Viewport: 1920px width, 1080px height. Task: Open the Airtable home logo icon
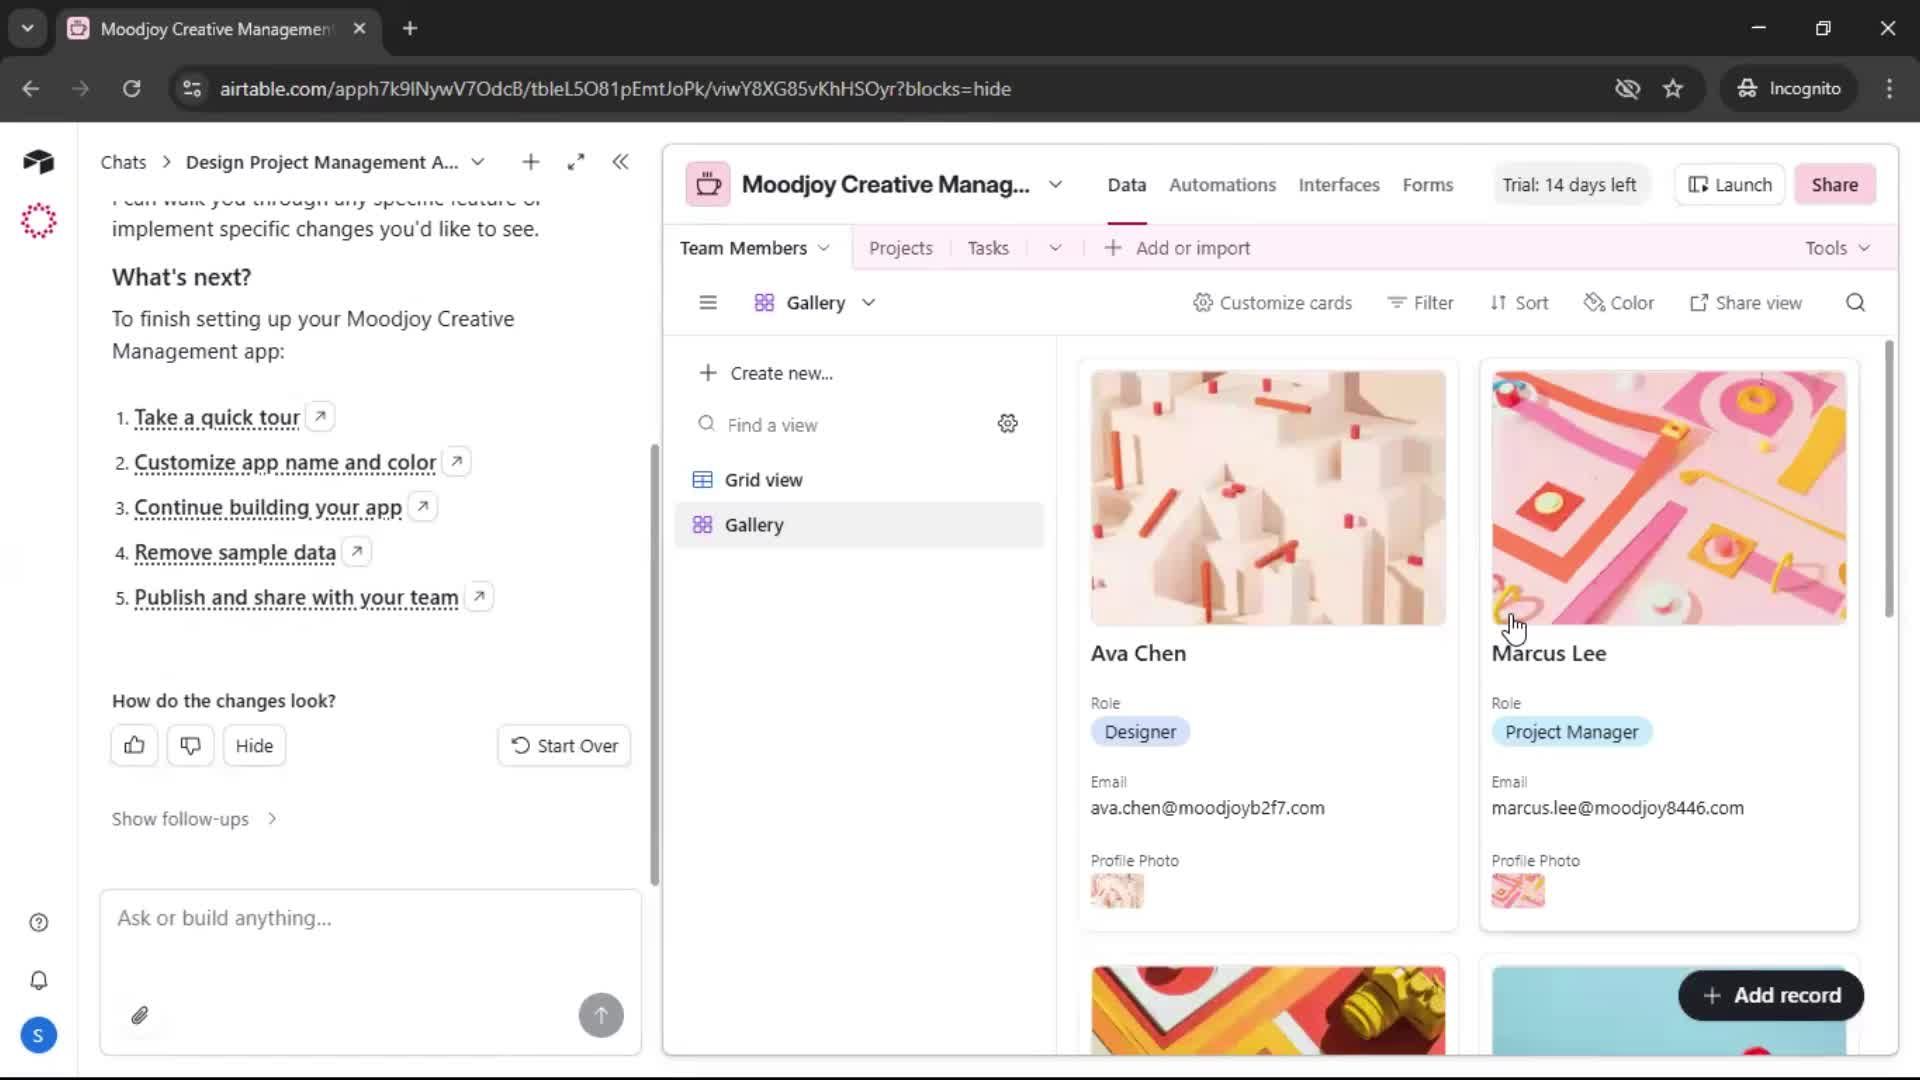(x=38, y=161)
